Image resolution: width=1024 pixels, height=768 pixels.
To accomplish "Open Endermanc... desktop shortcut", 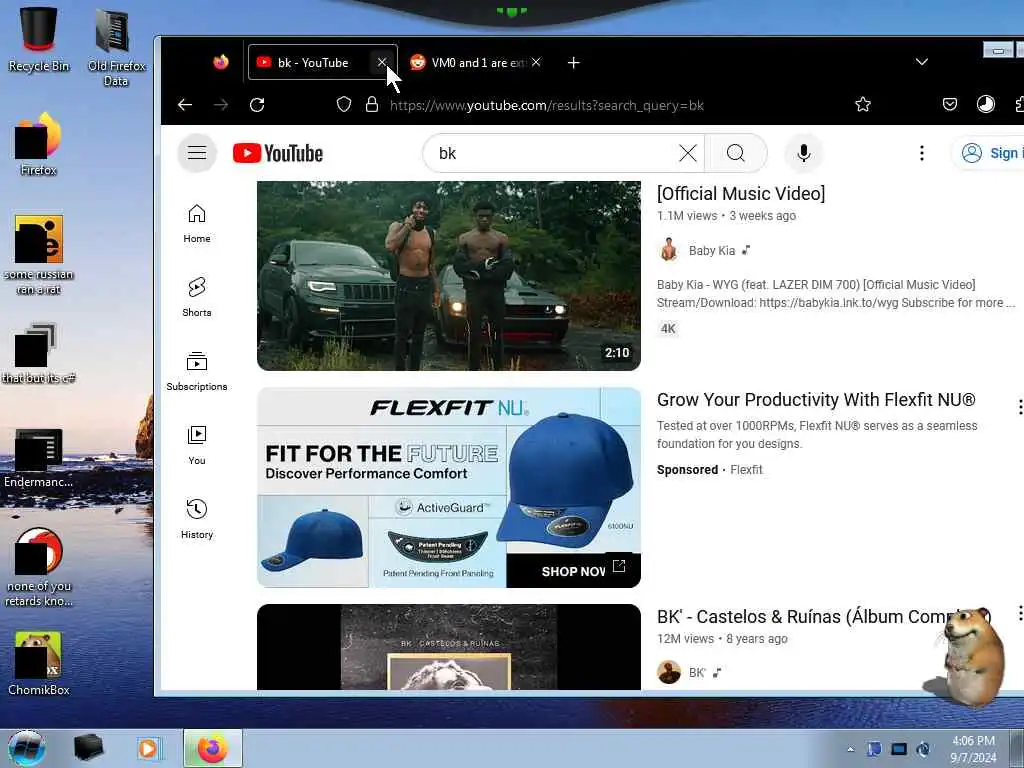I will coord(39,458).
